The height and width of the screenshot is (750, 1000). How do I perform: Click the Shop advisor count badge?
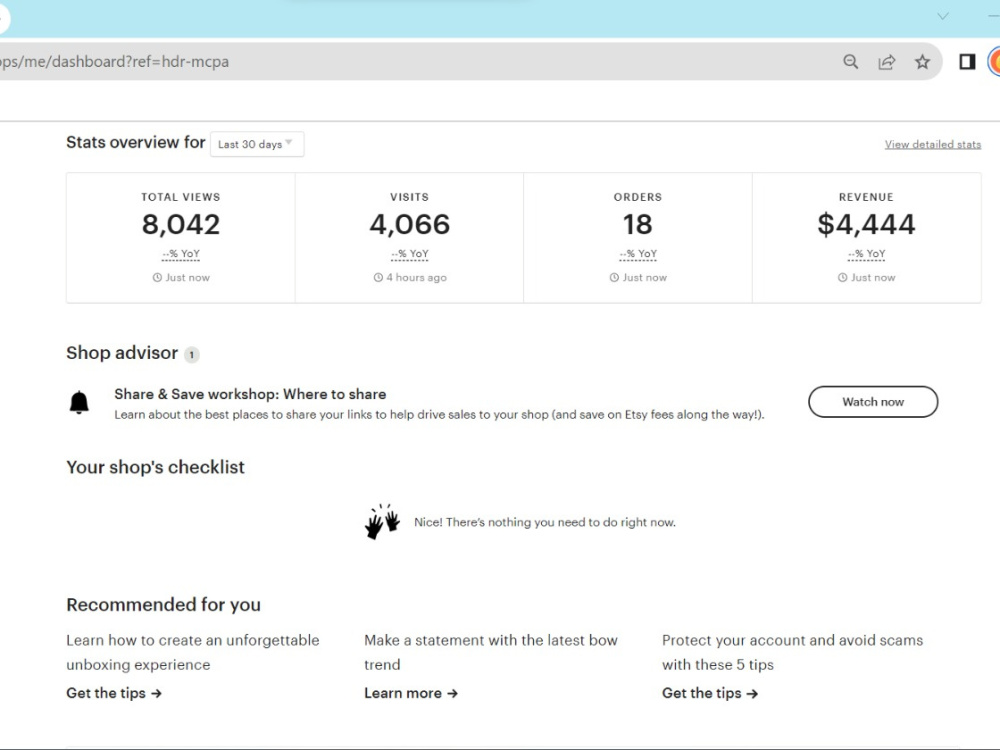coord(191,355)
